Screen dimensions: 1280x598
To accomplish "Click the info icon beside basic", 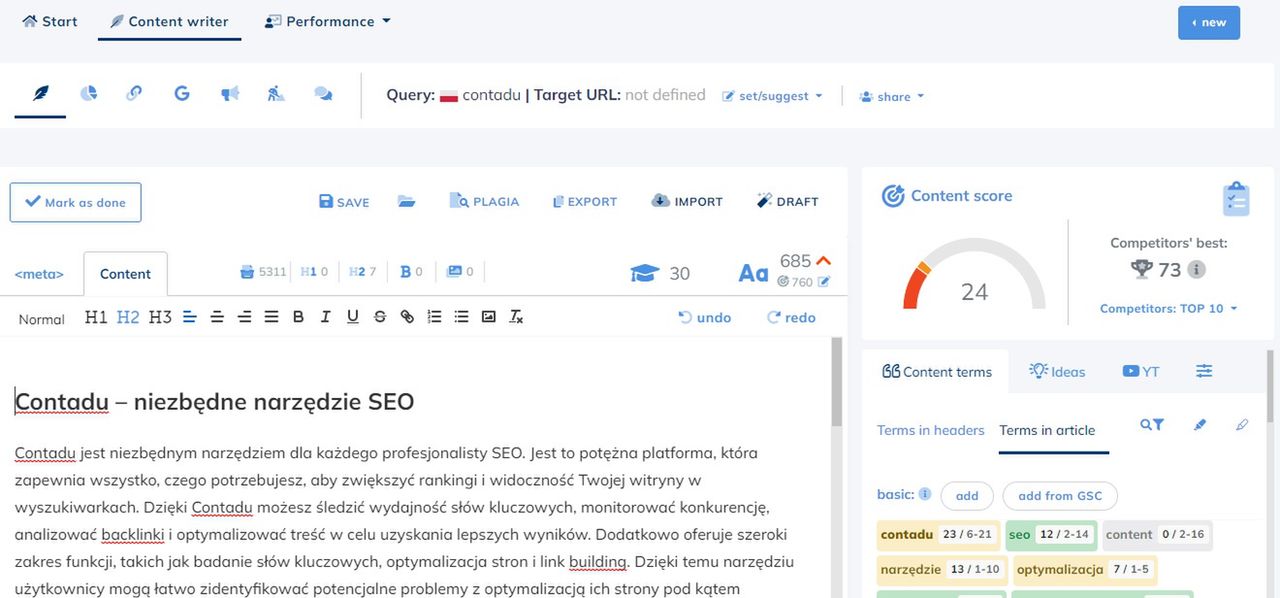I will click(x=925, y=494).
